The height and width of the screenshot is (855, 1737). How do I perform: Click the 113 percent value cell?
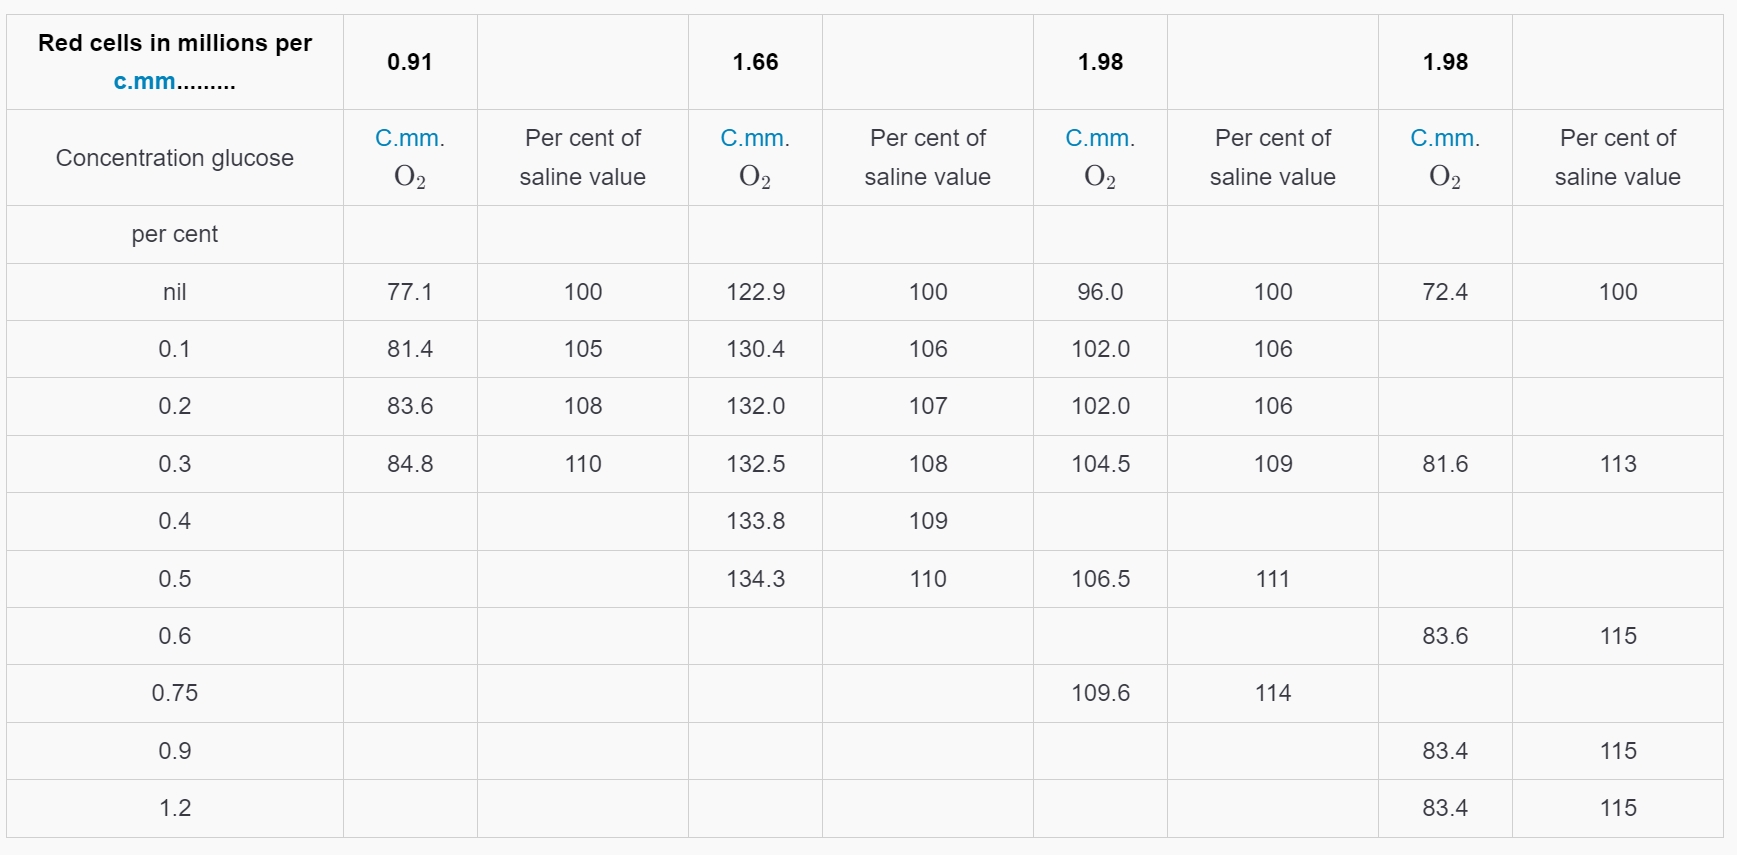tap(1618, 464)
